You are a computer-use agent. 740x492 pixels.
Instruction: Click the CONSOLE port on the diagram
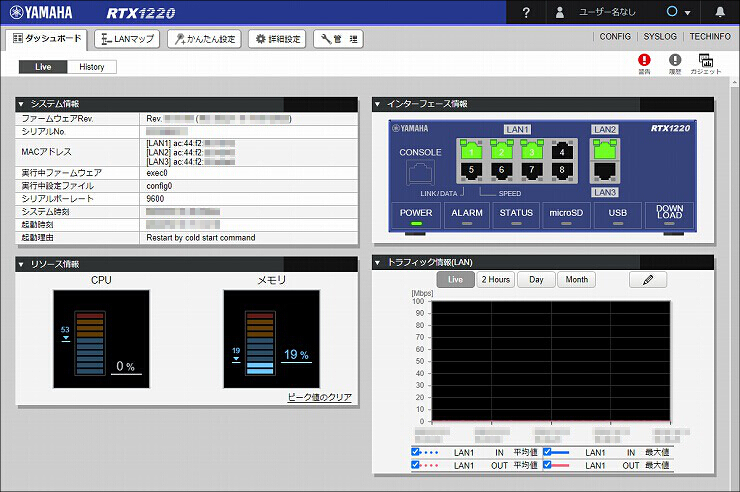[420, 172]
